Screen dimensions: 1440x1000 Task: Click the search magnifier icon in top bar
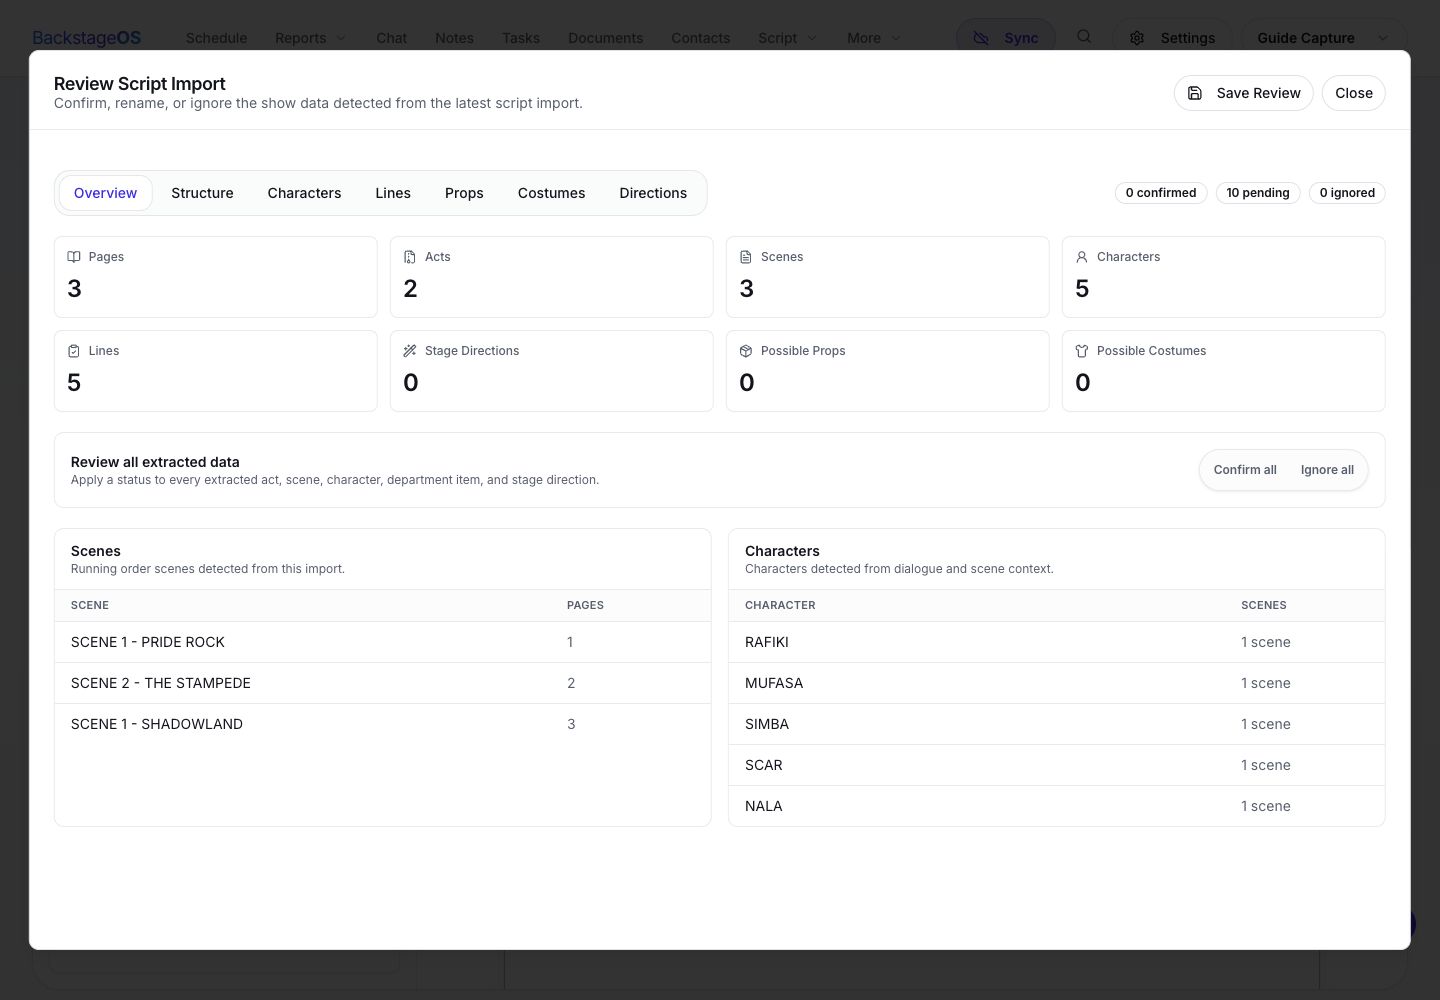[1084, 37]
